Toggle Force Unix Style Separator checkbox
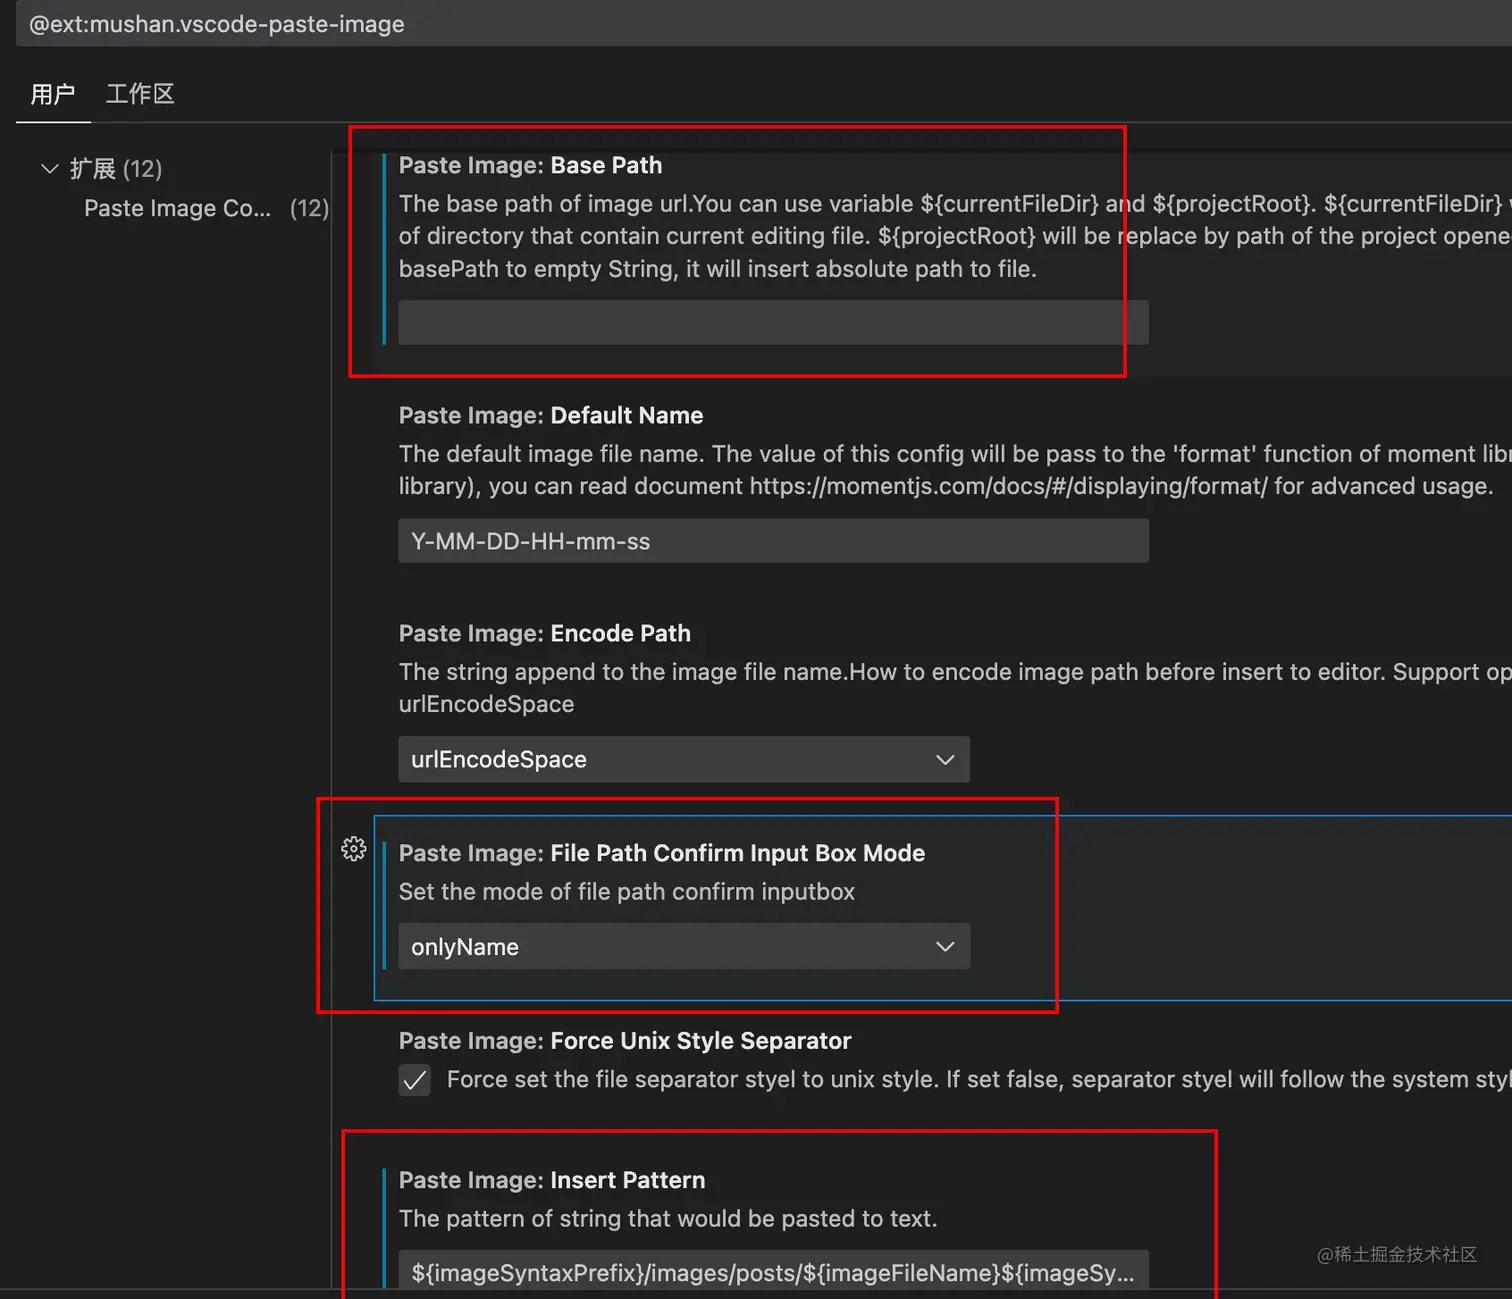The image size is (1512, 1299). [415, 1080]
